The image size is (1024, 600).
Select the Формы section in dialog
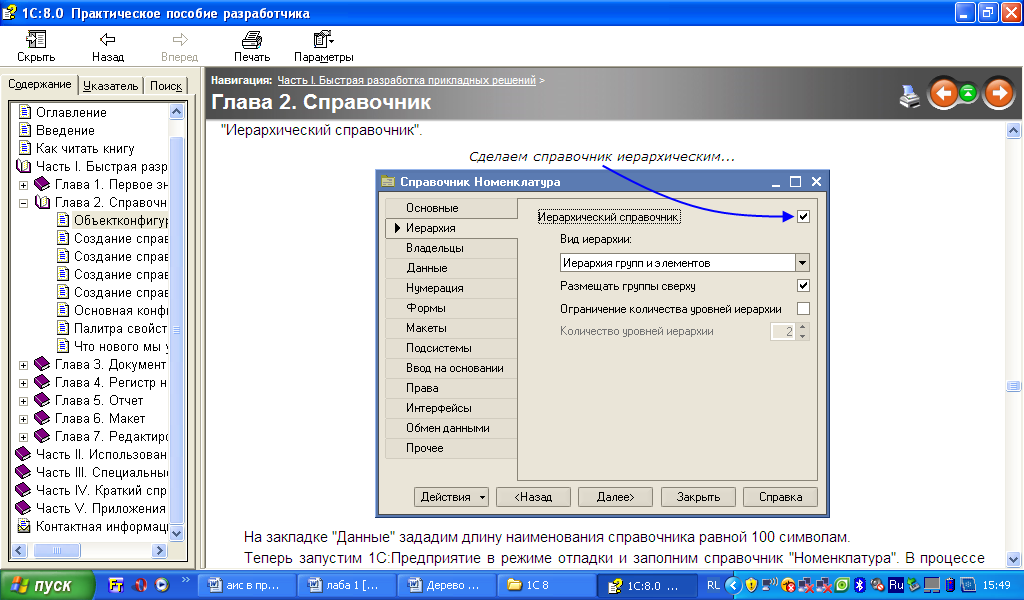tap(451, 308)
